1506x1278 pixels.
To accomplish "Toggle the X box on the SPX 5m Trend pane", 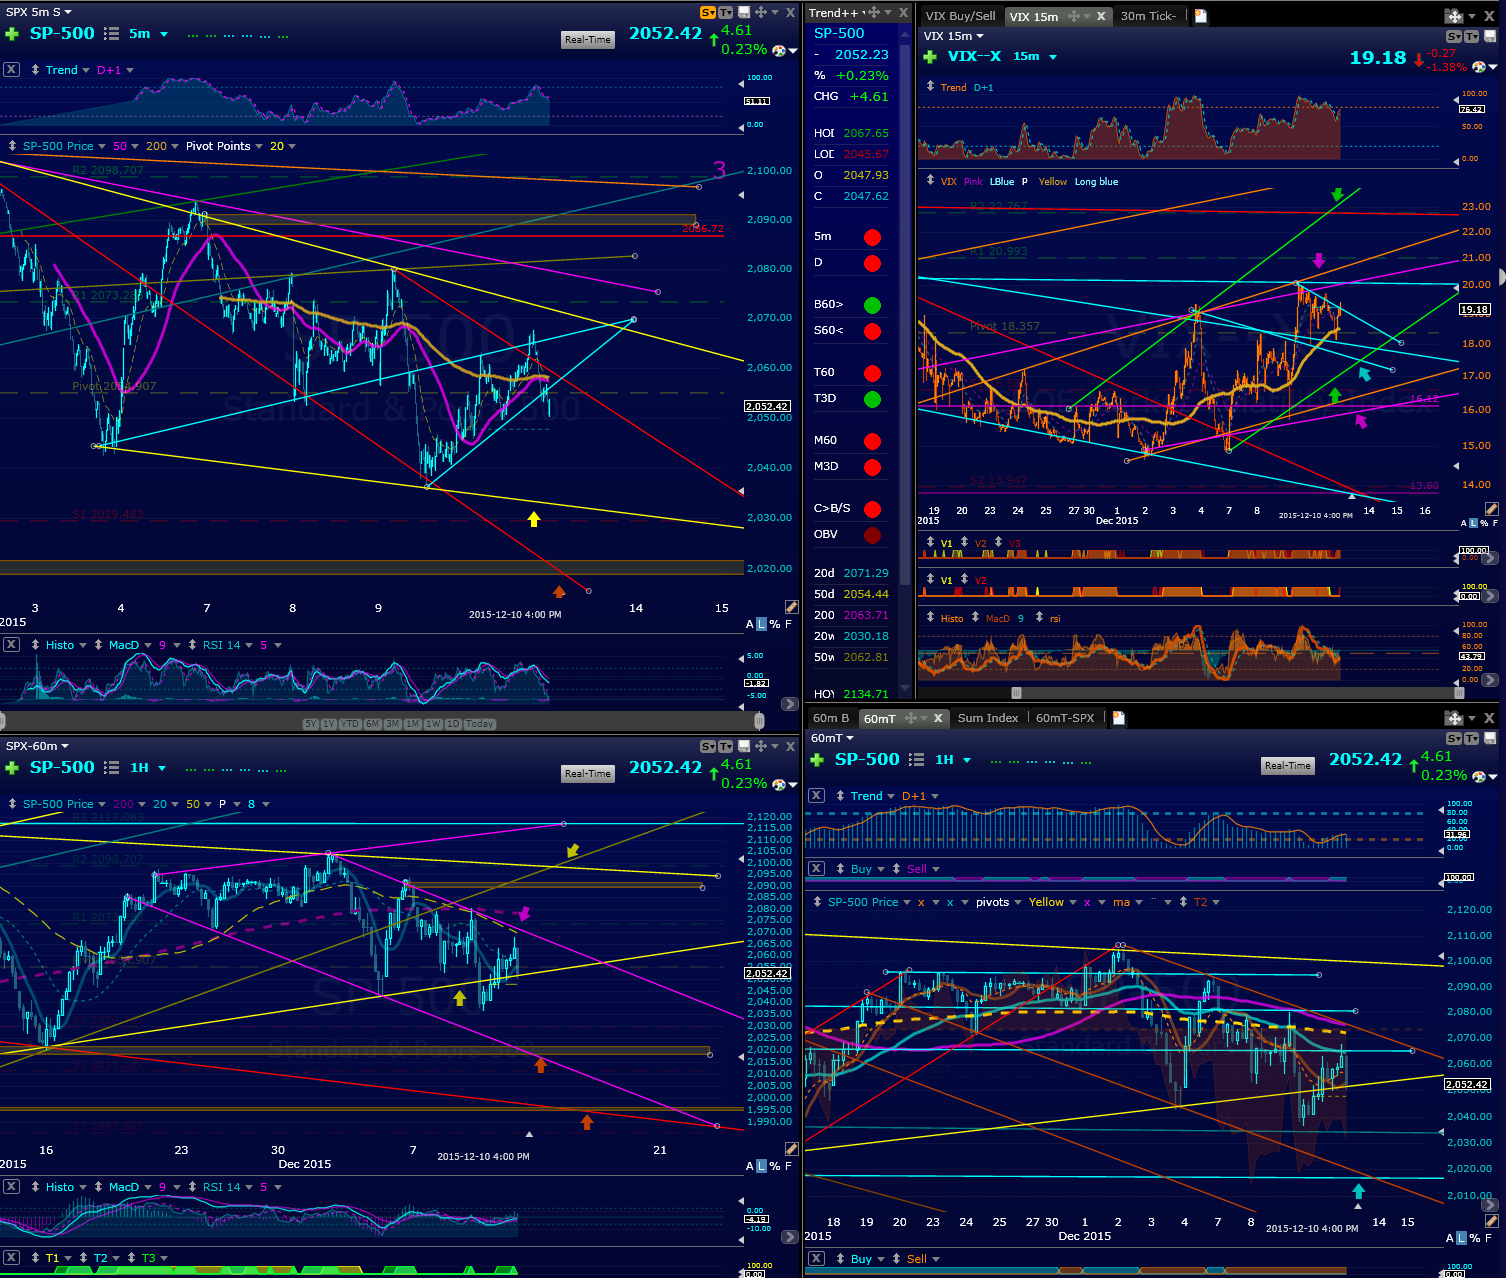I will pos(11,70).
